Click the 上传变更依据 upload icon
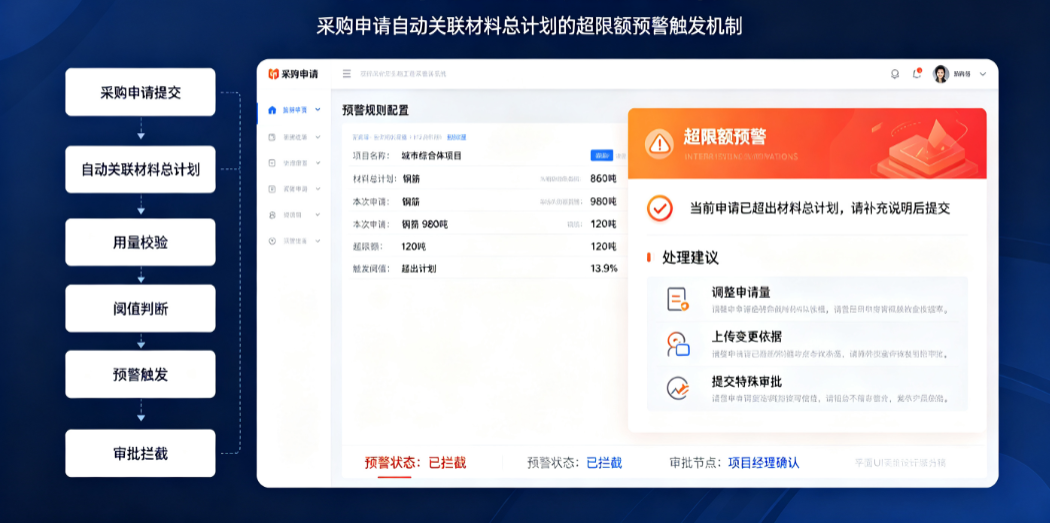 [678, 344]
